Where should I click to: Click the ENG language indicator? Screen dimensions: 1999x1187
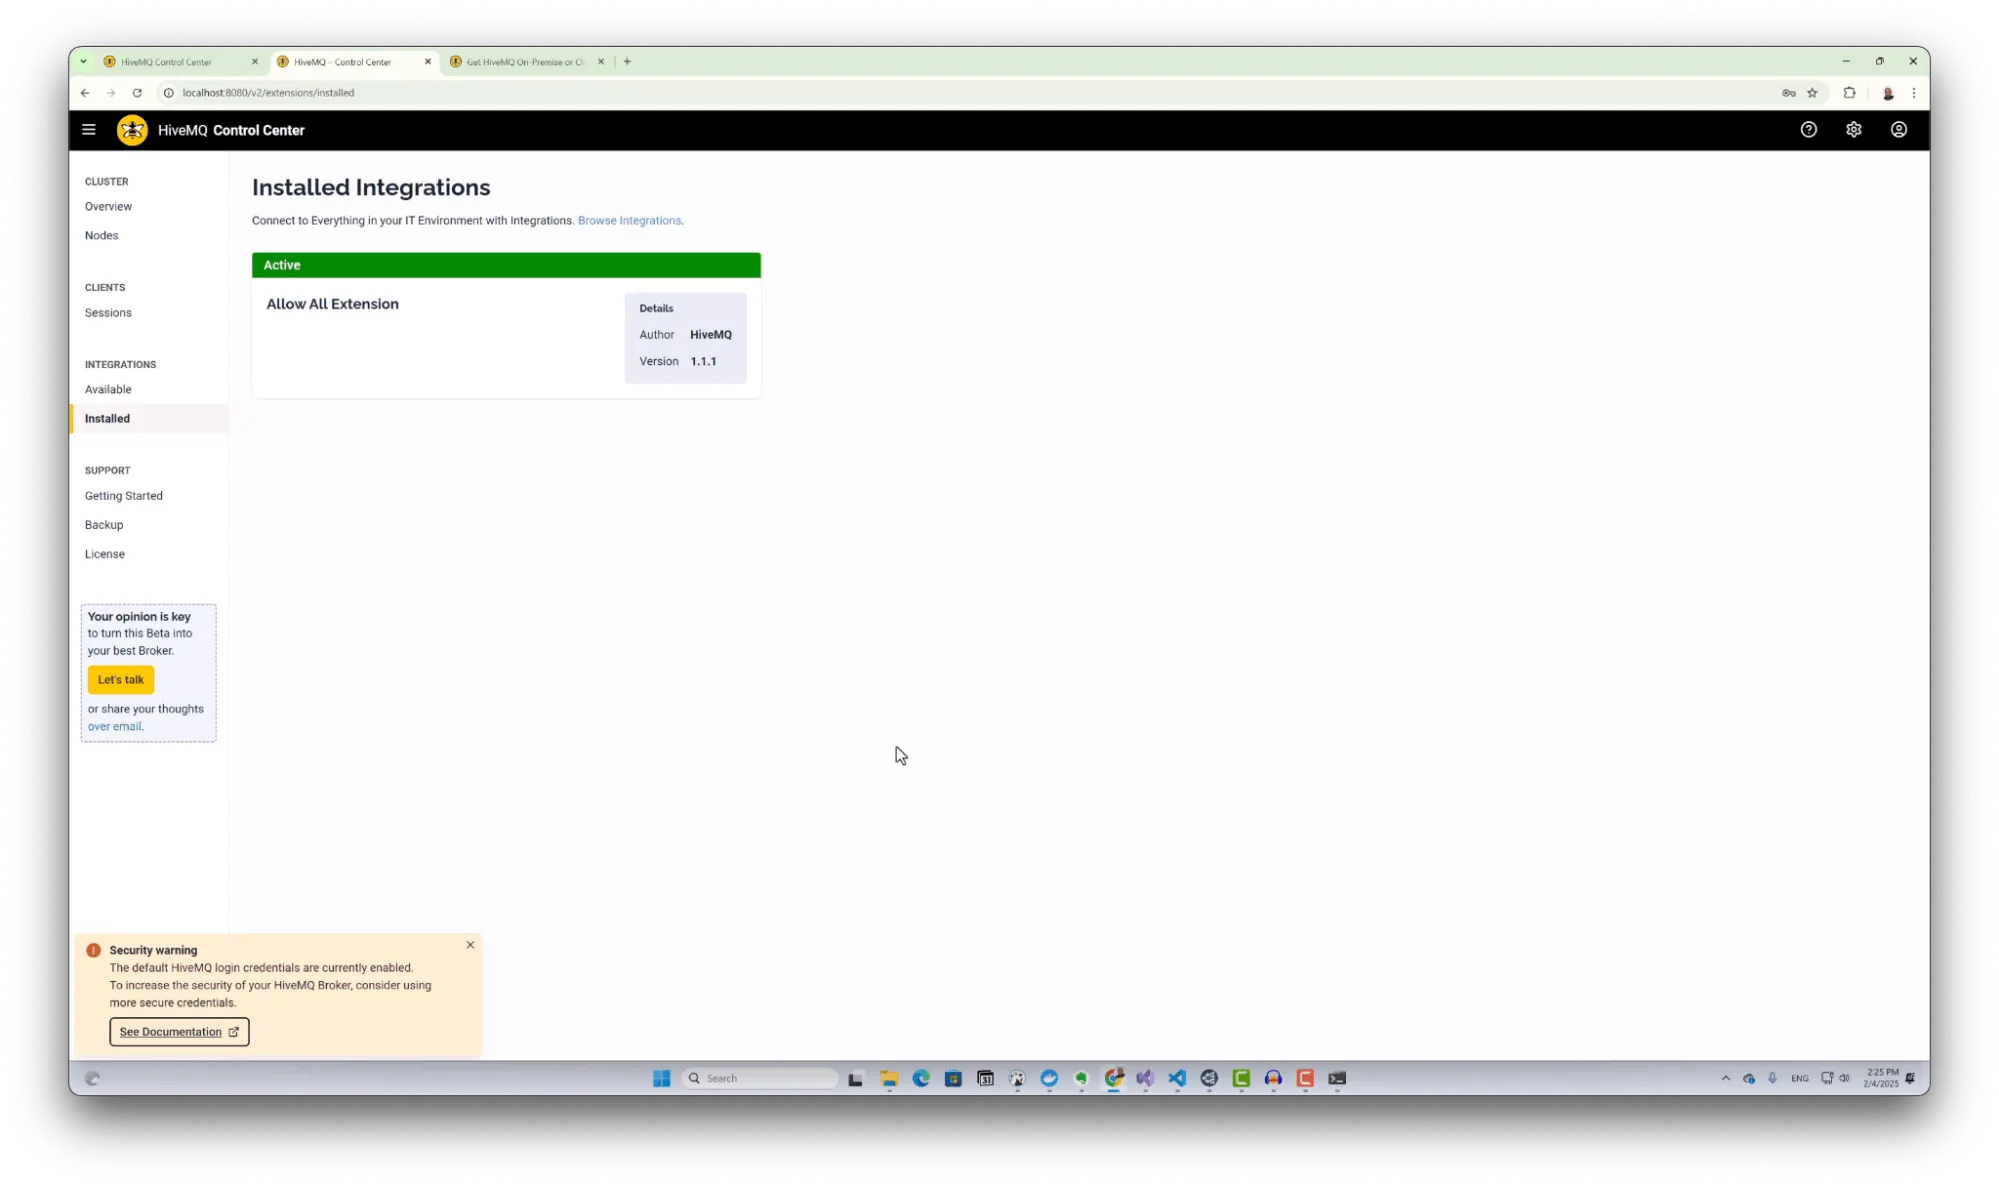click(1799, 1078)
